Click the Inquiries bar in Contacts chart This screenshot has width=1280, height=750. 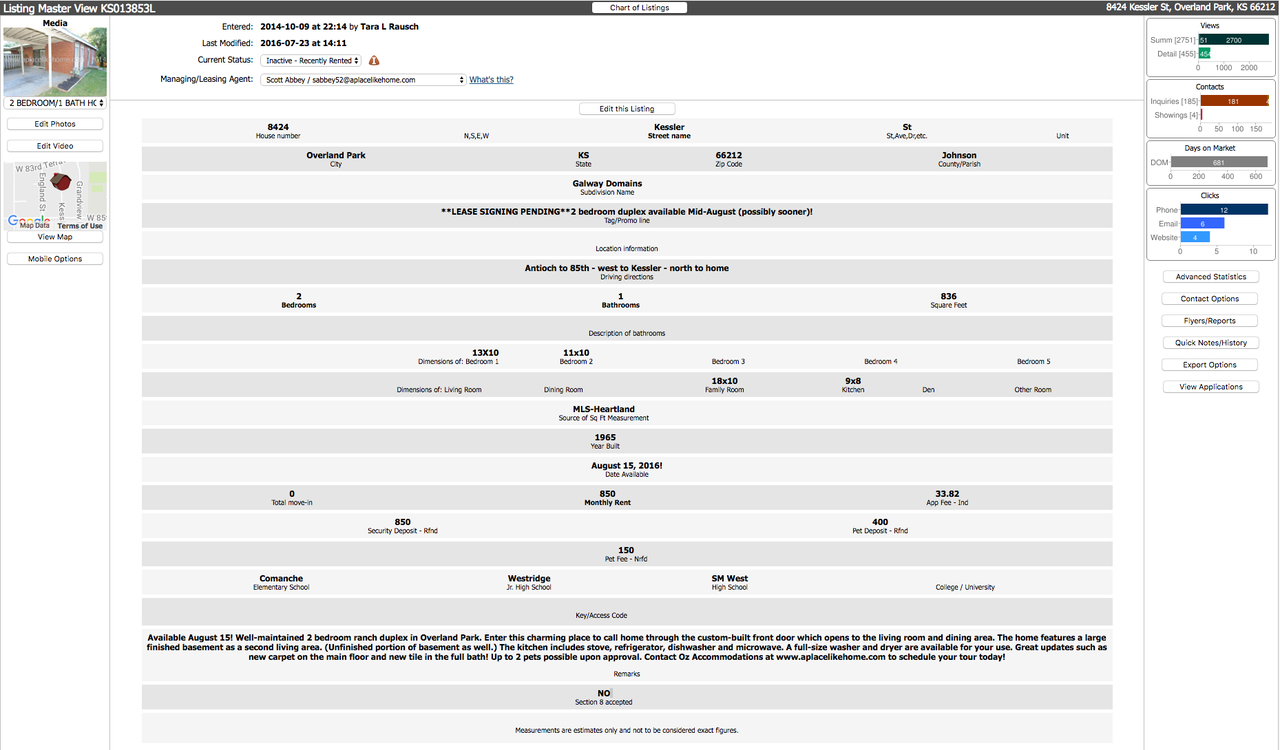tap(1233, 101)
